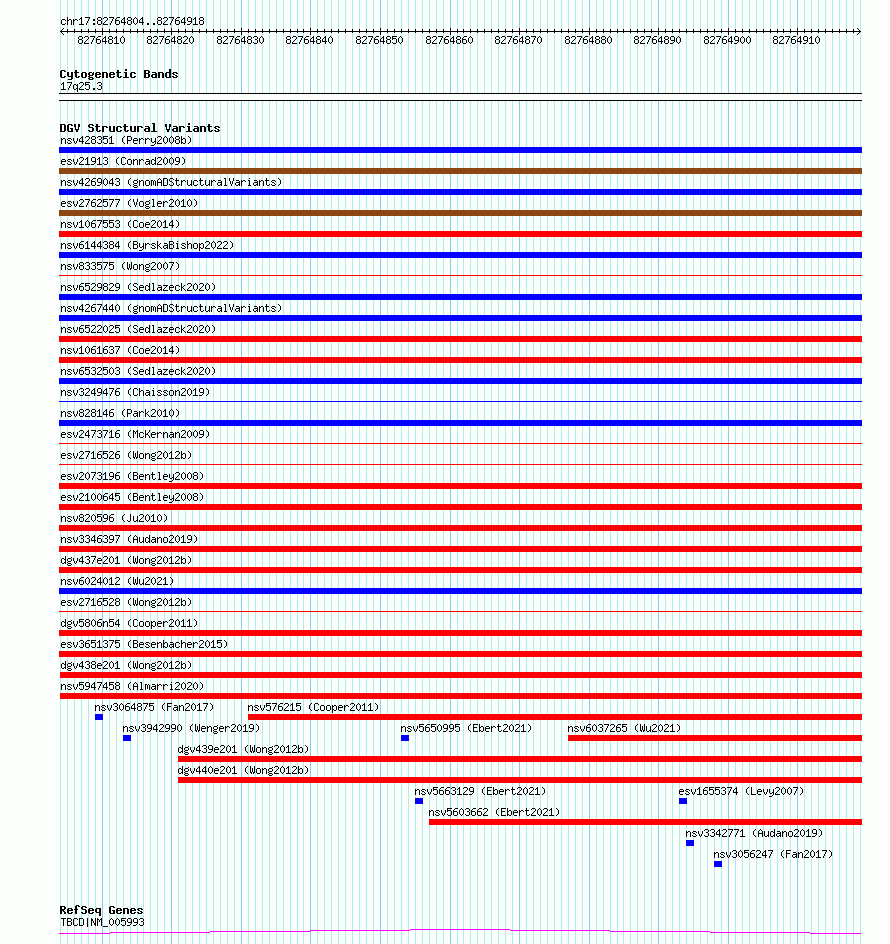Click the red bar of nsv576215 (Cooper2011)
Viewport: 890px width, 944px height.
pyautogui.click(x=555, y=717)
